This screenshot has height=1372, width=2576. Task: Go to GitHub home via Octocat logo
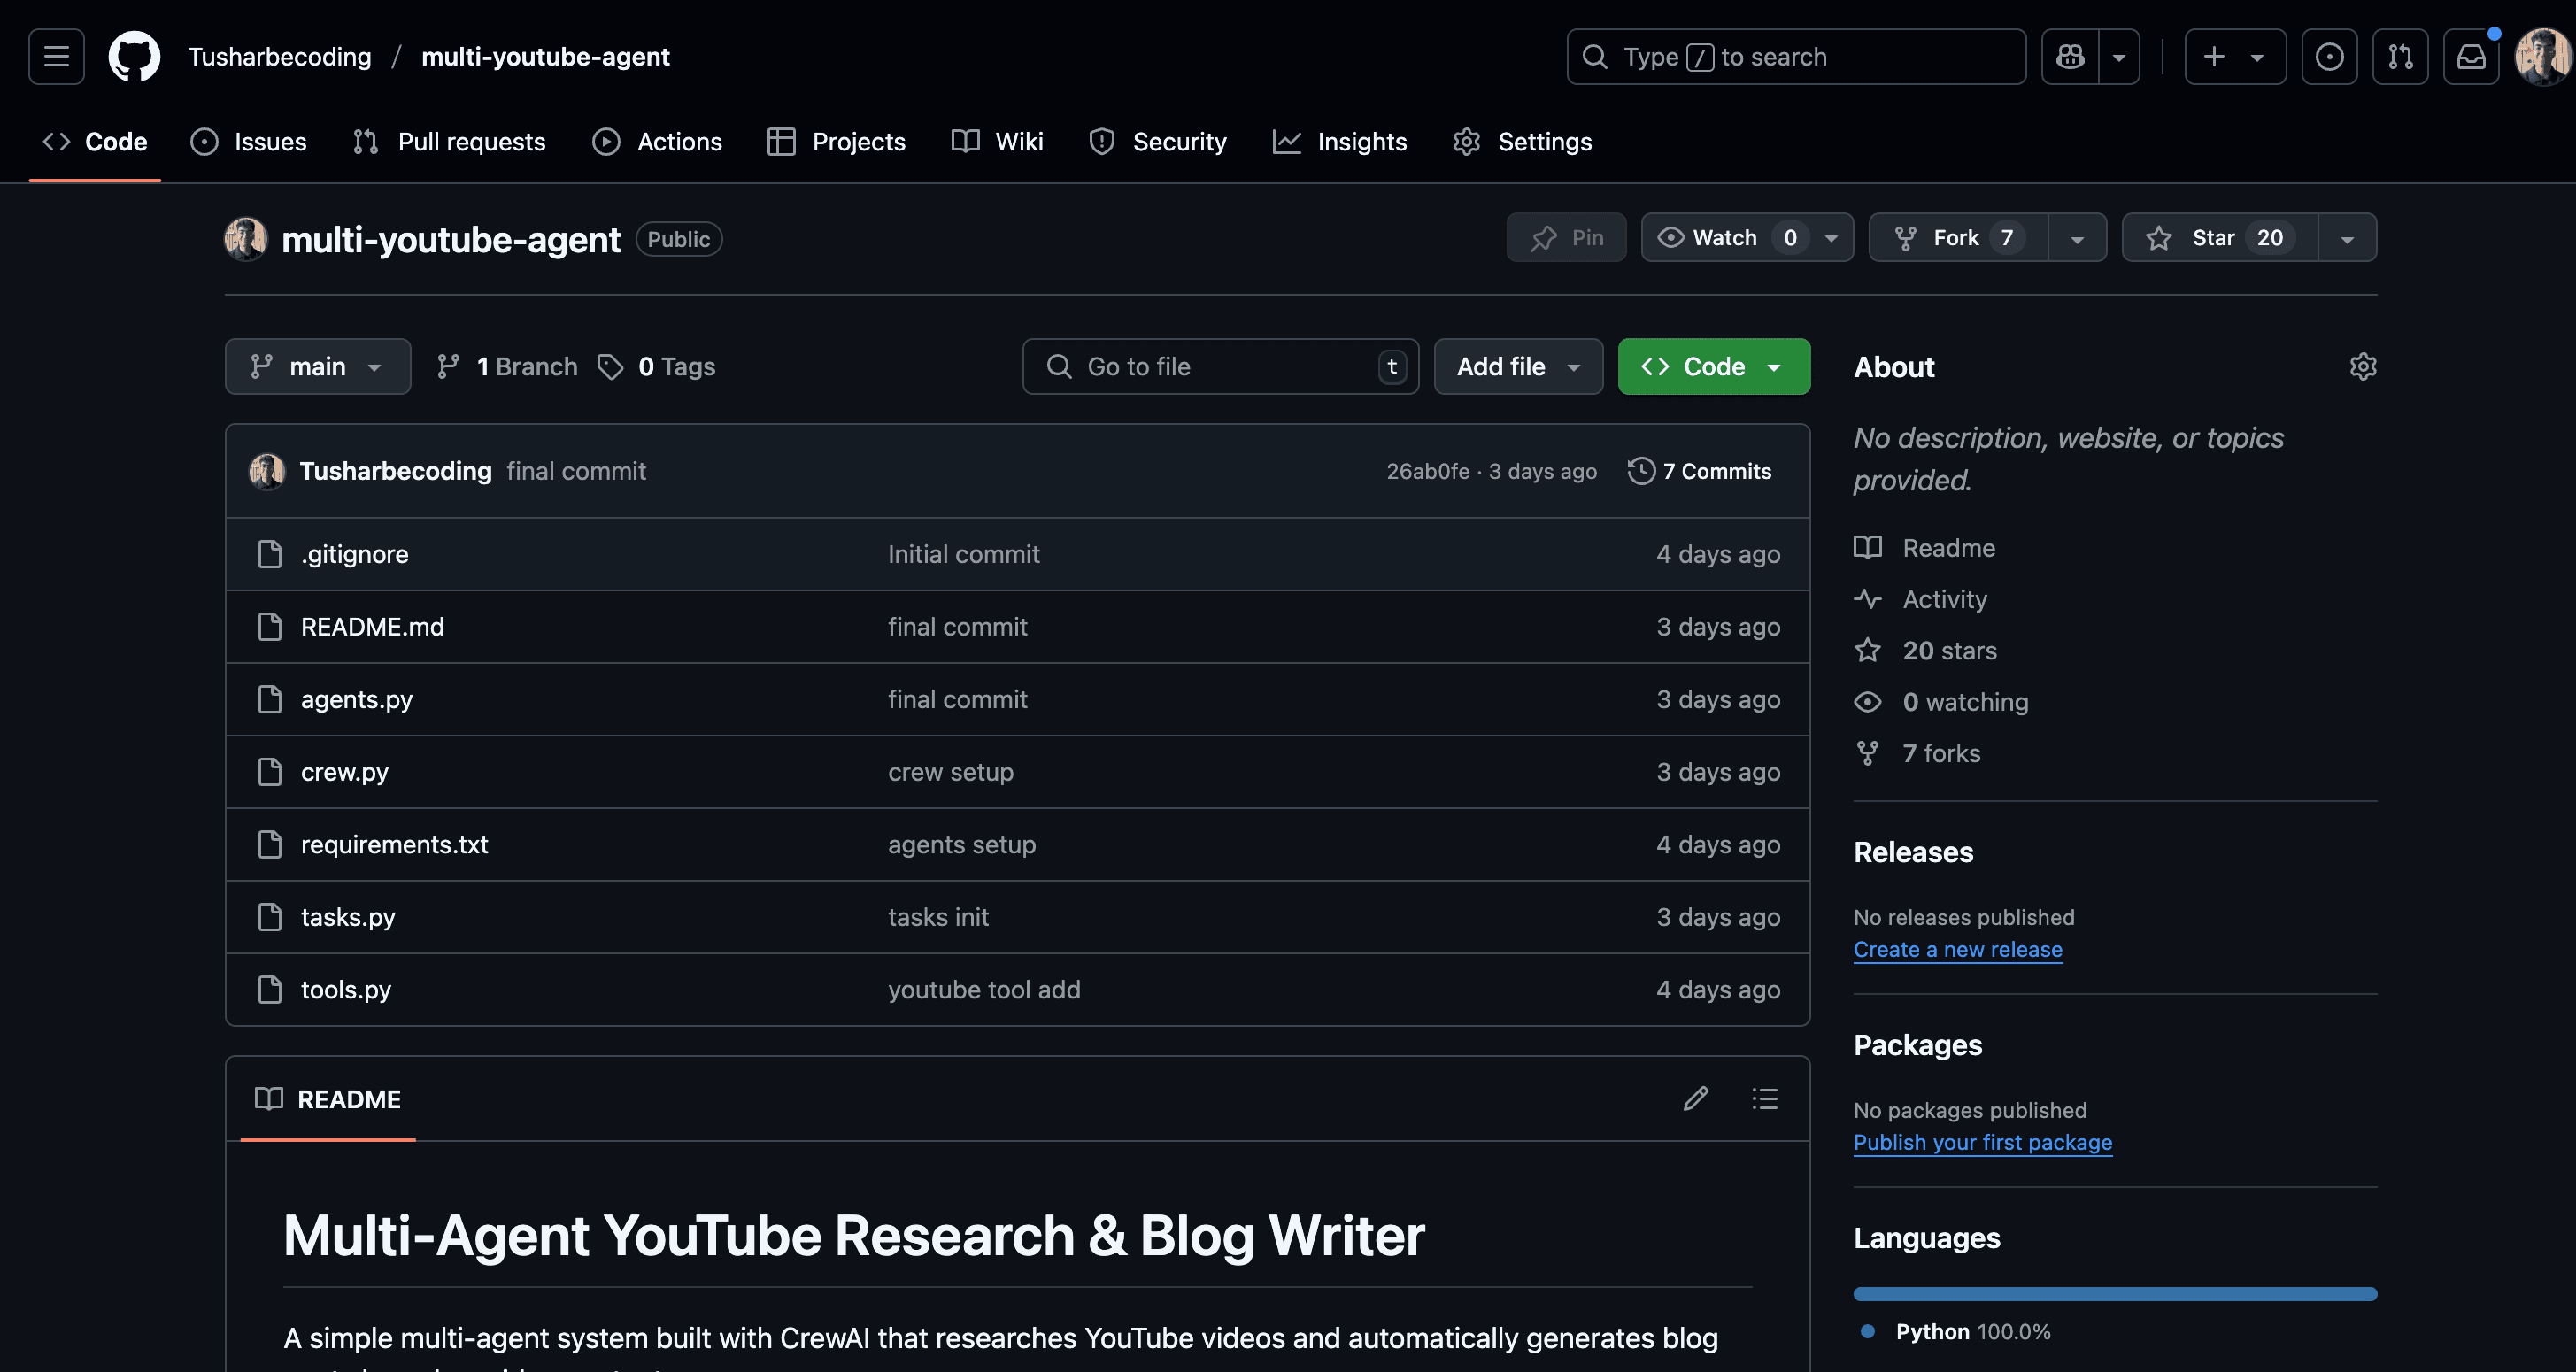134,57
